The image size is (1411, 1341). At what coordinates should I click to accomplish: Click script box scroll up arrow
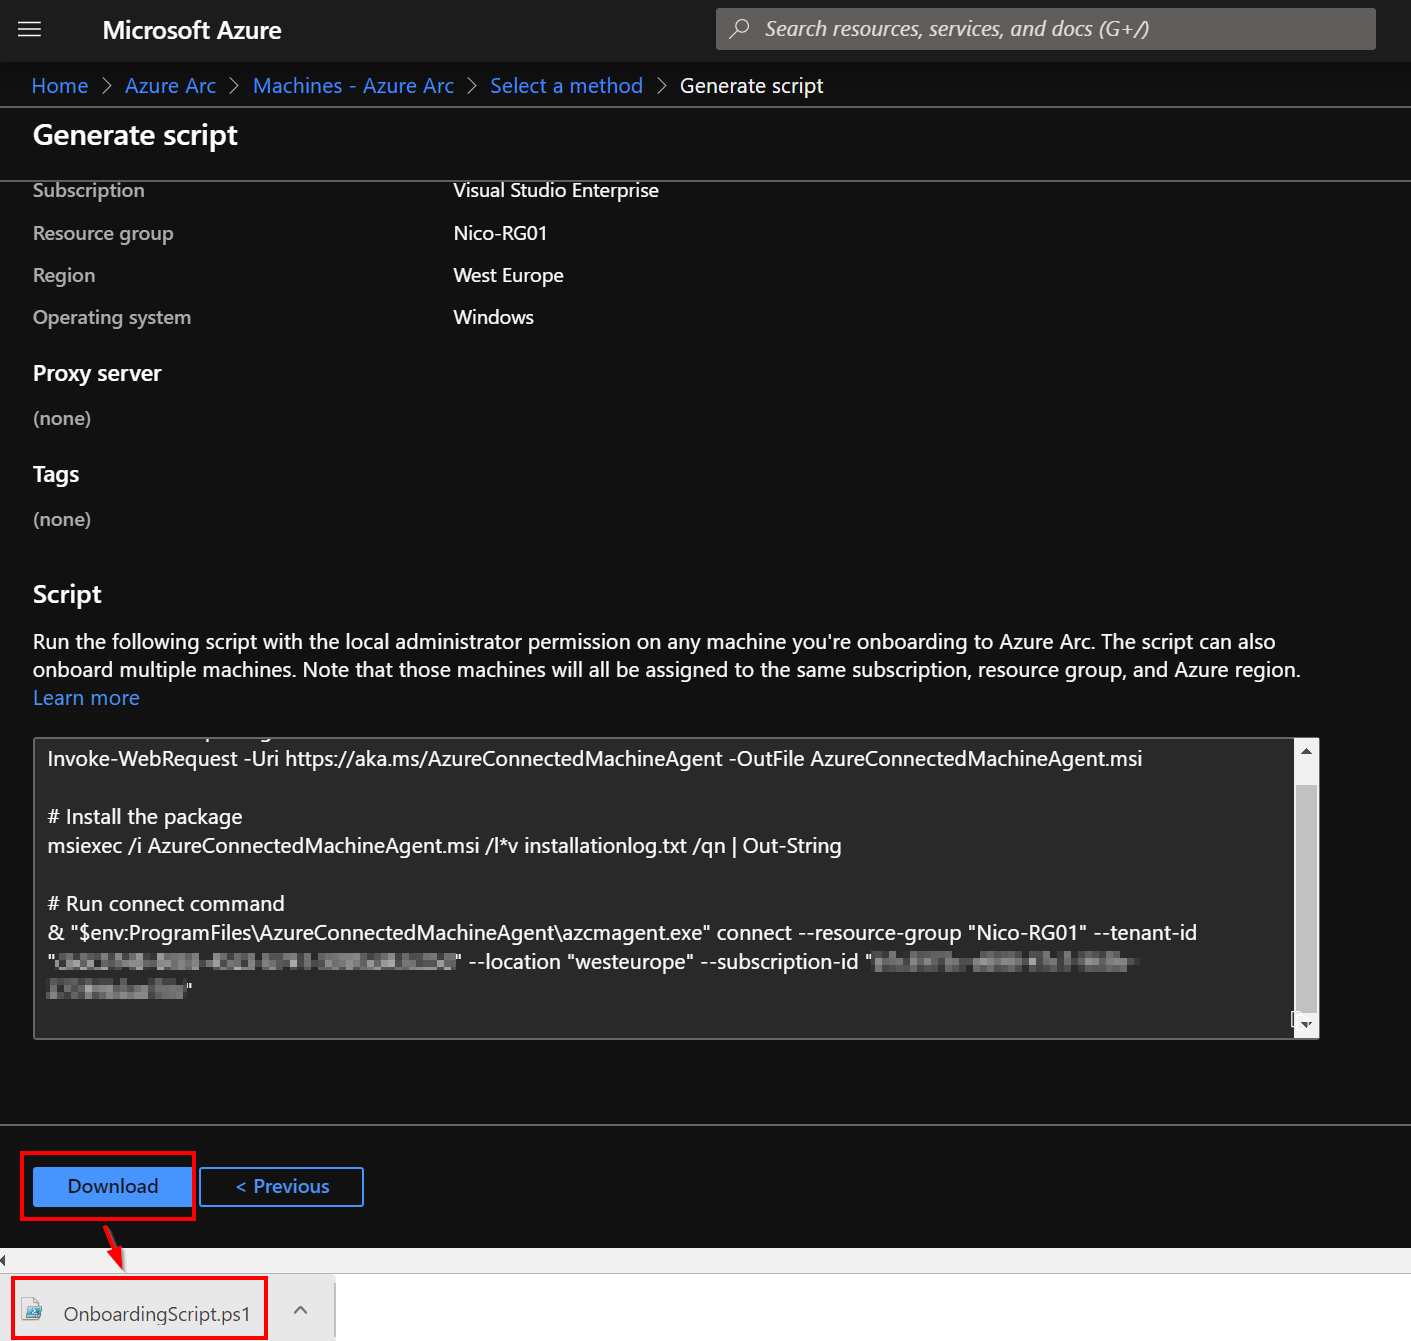point(1306,751)
